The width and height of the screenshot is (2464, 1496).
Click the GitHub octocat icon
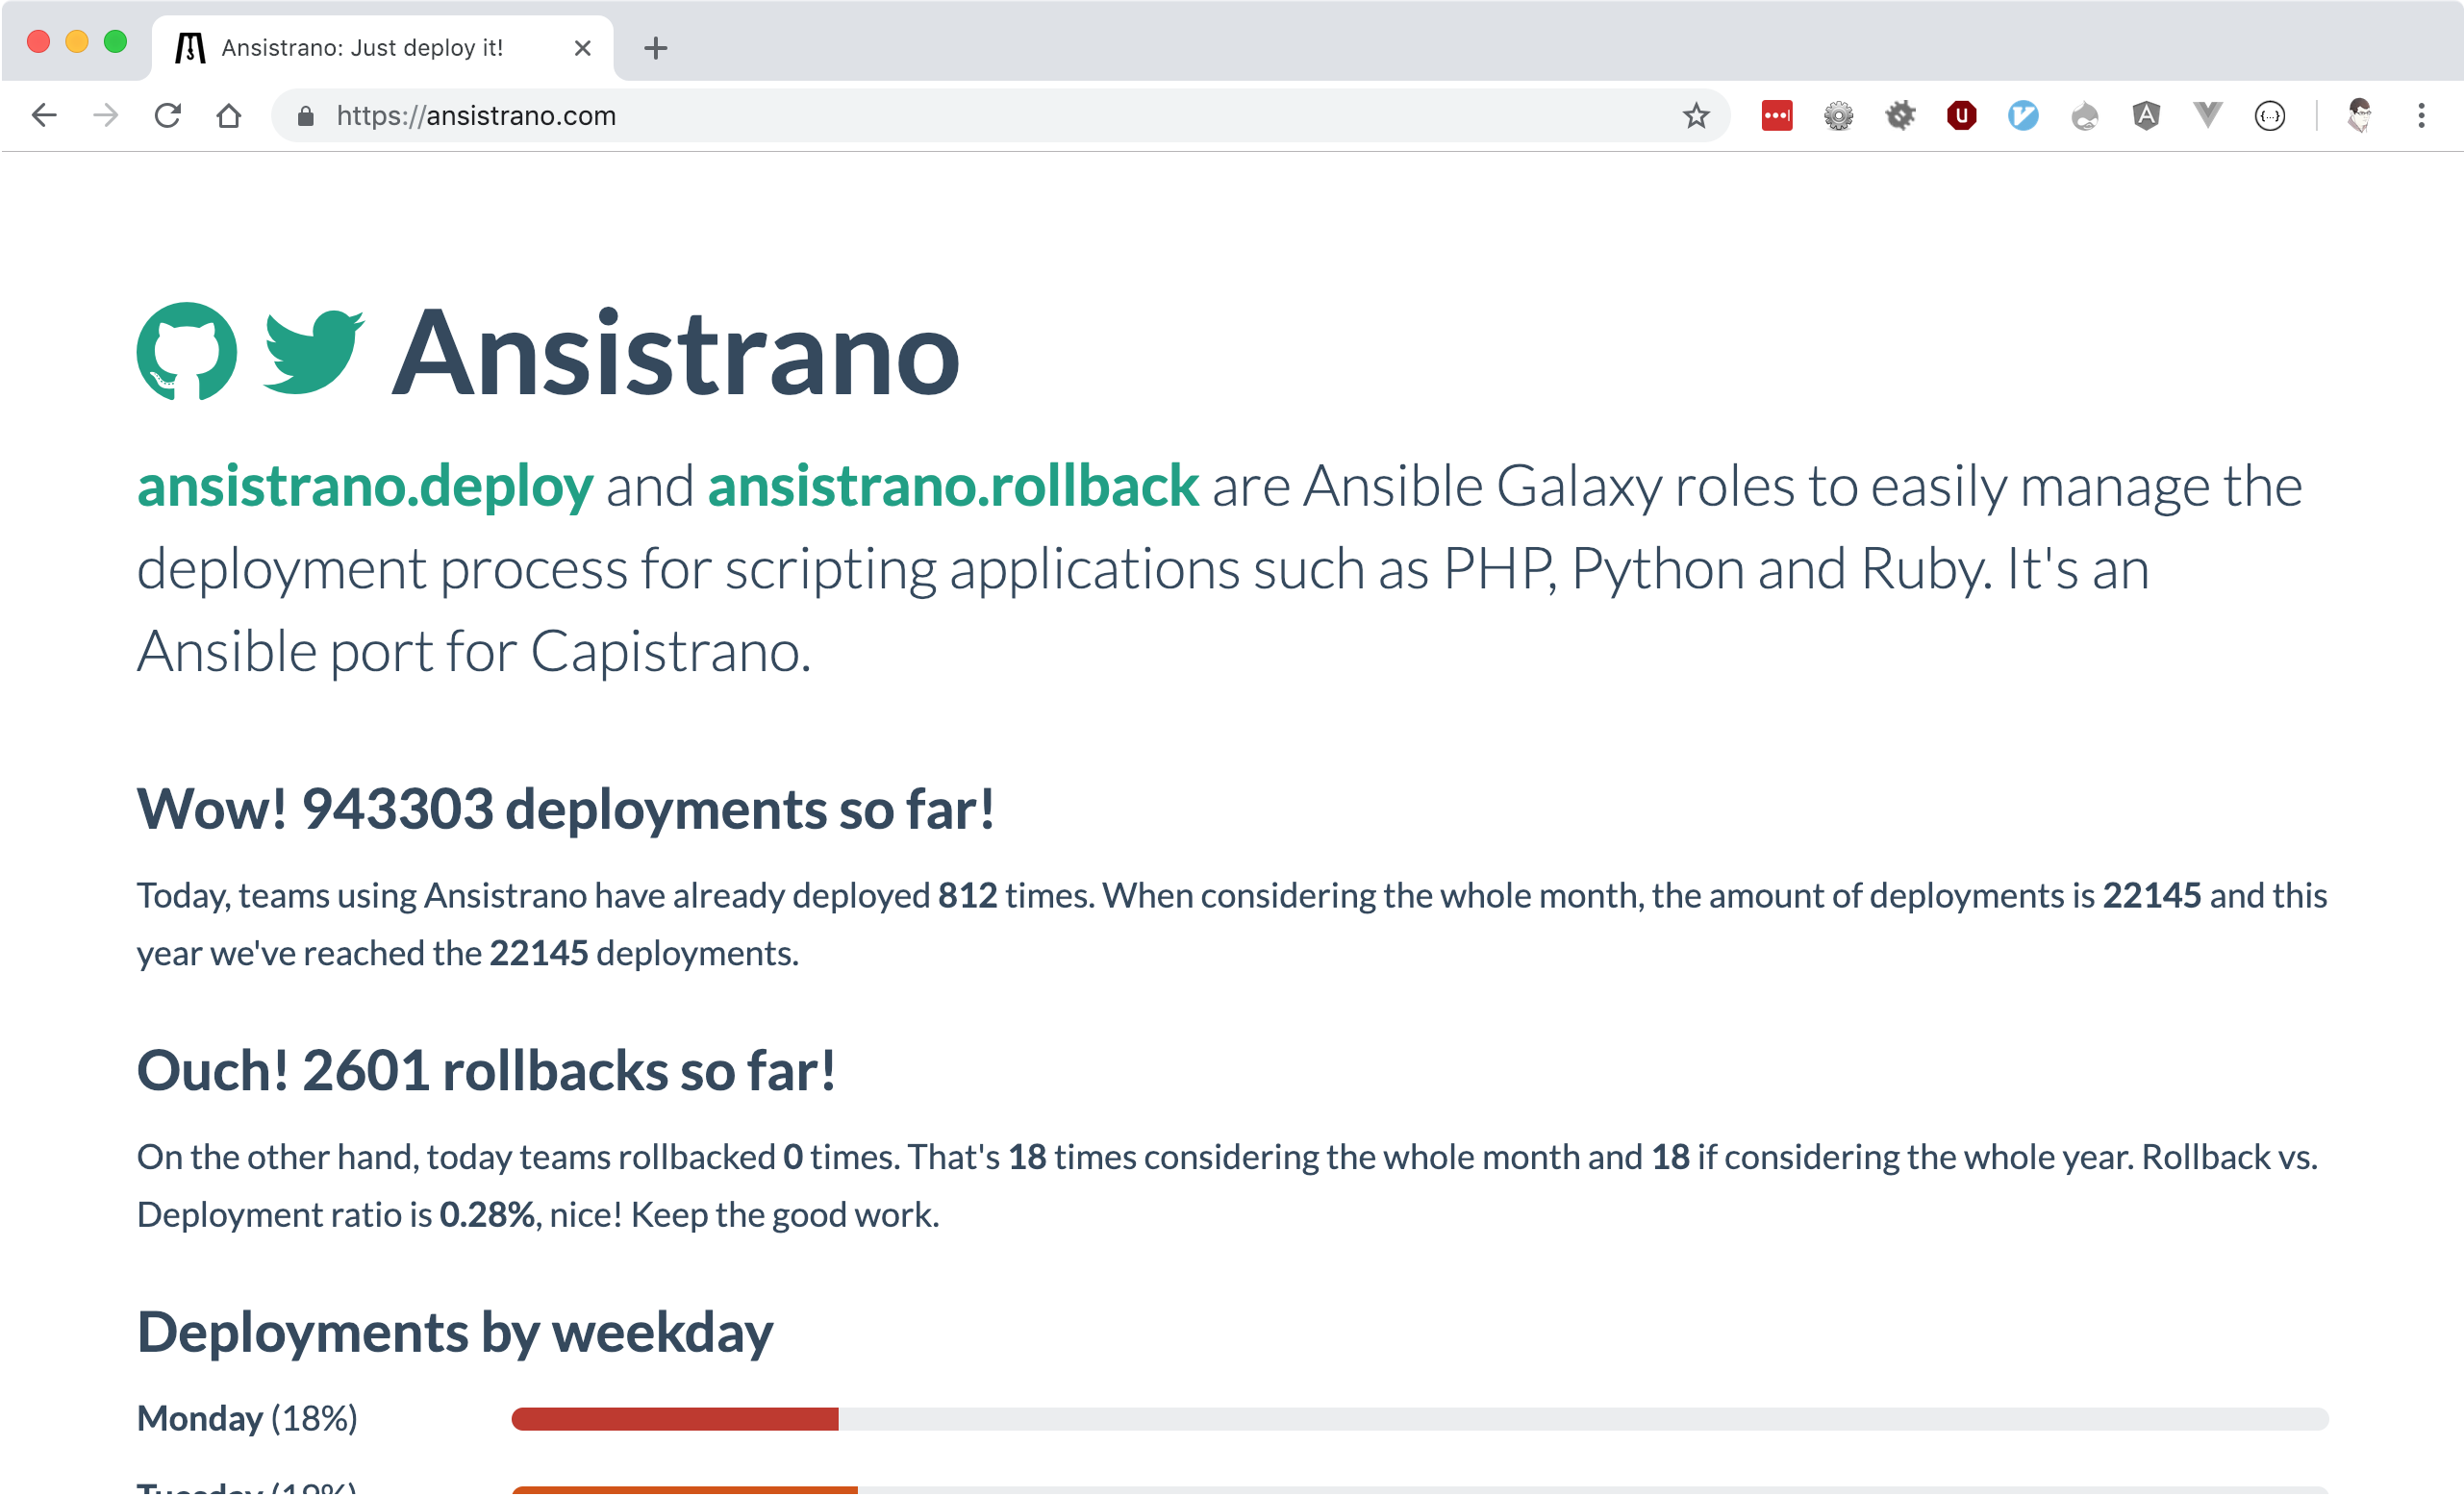(187, 351)
